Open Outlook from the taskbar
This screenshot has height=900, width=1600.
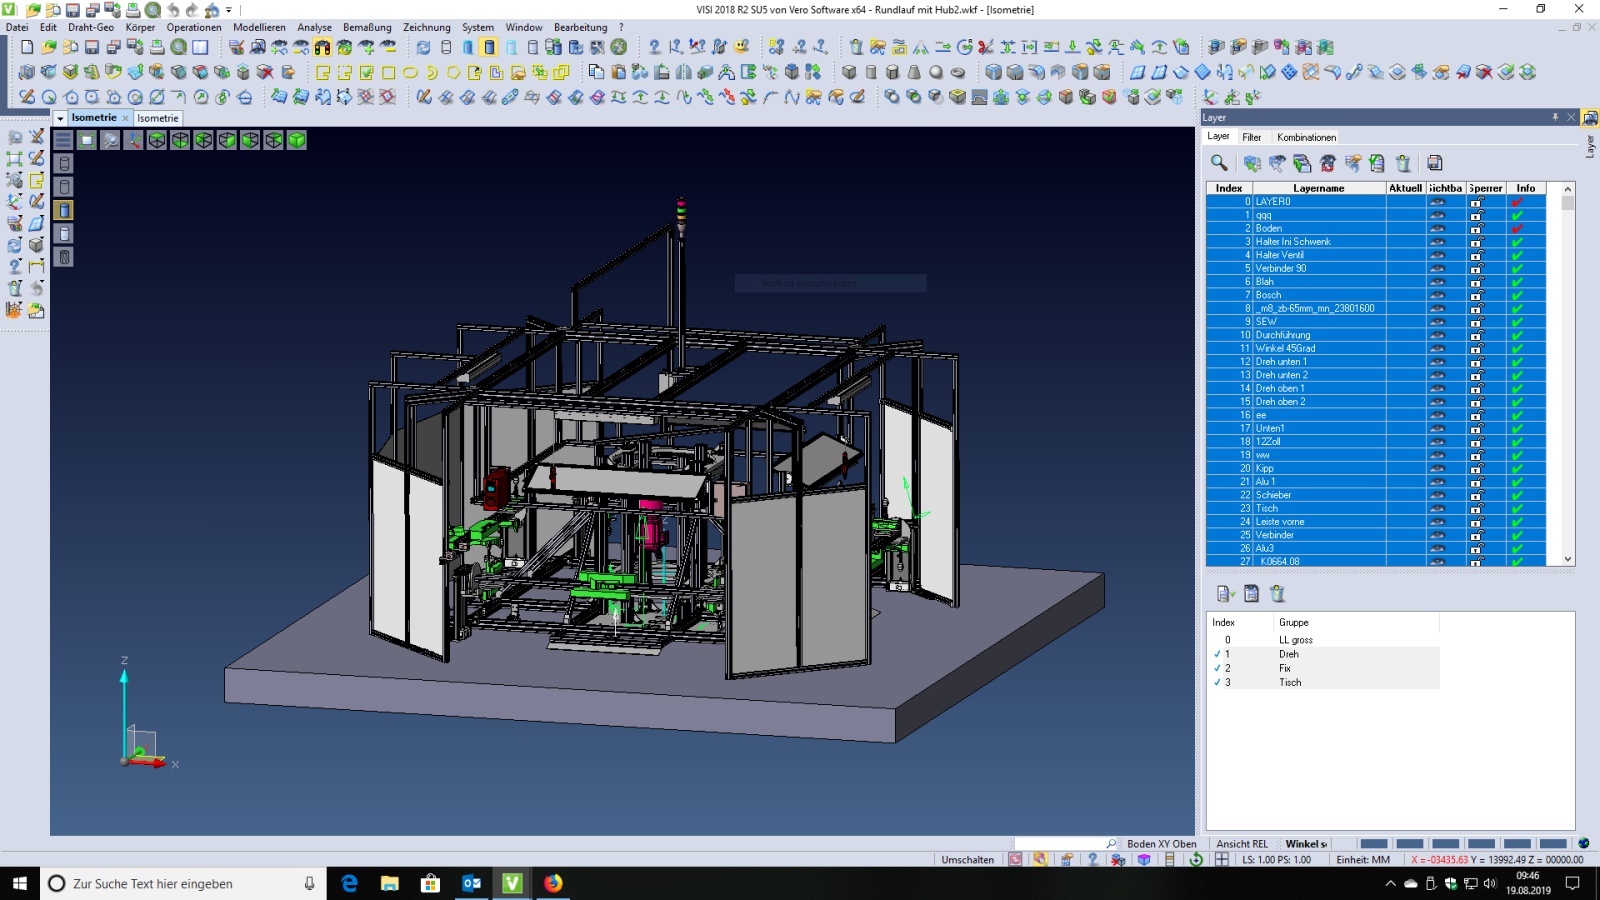coord(471,883)
